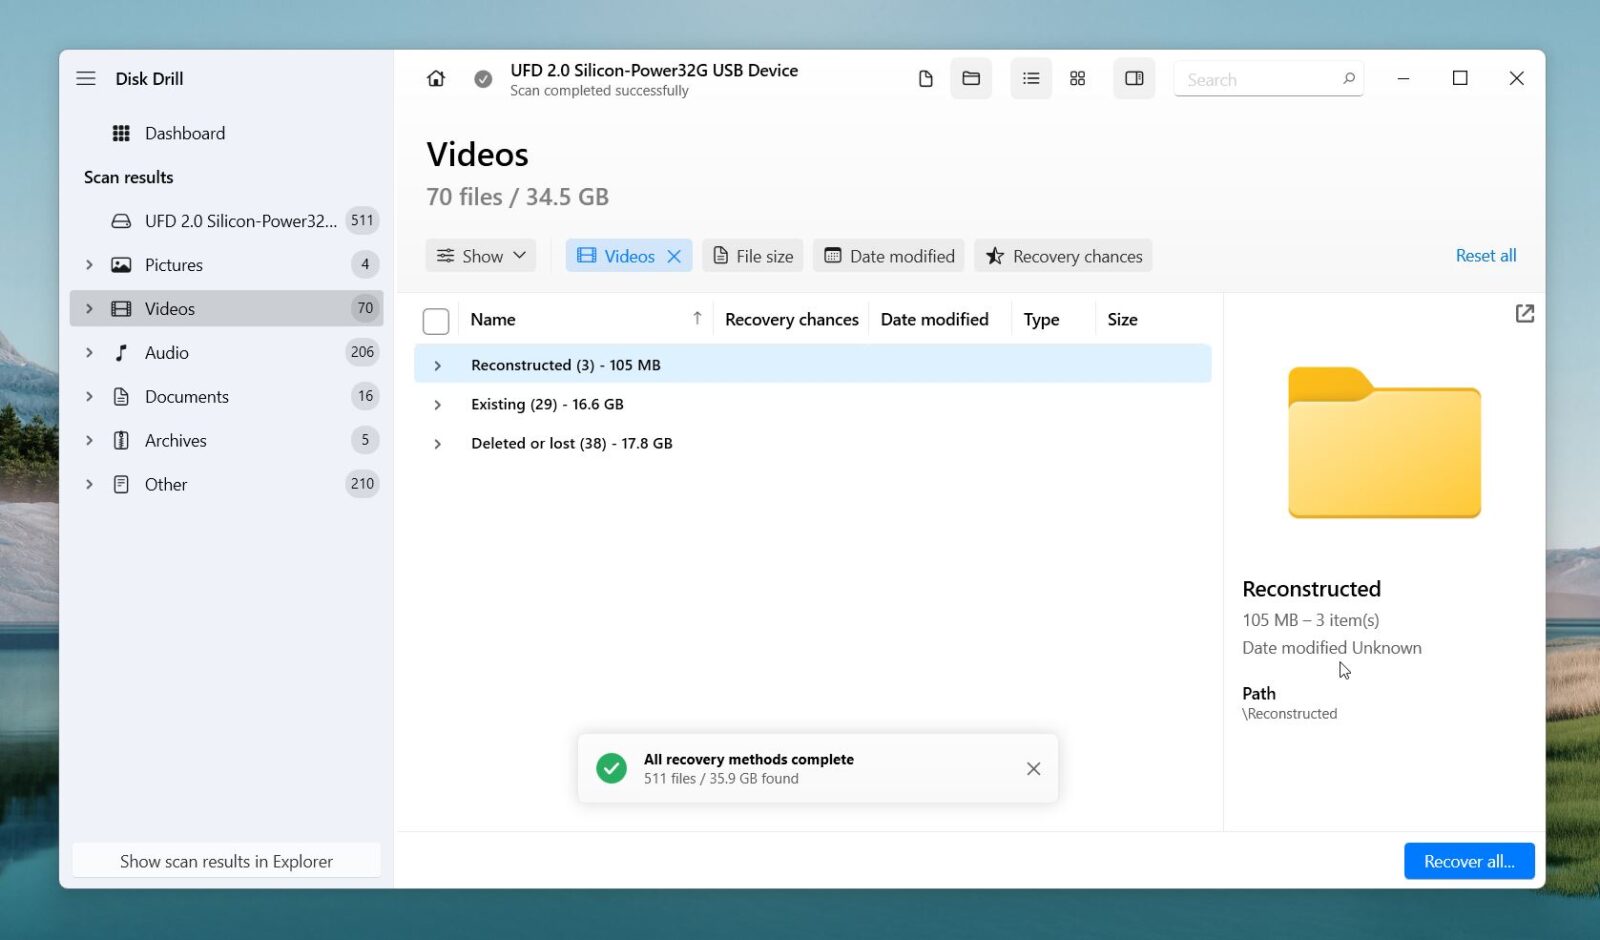Open the folder view of scan results
Image resolution: width=1600 pixels, height=940 pixels.
971,78
